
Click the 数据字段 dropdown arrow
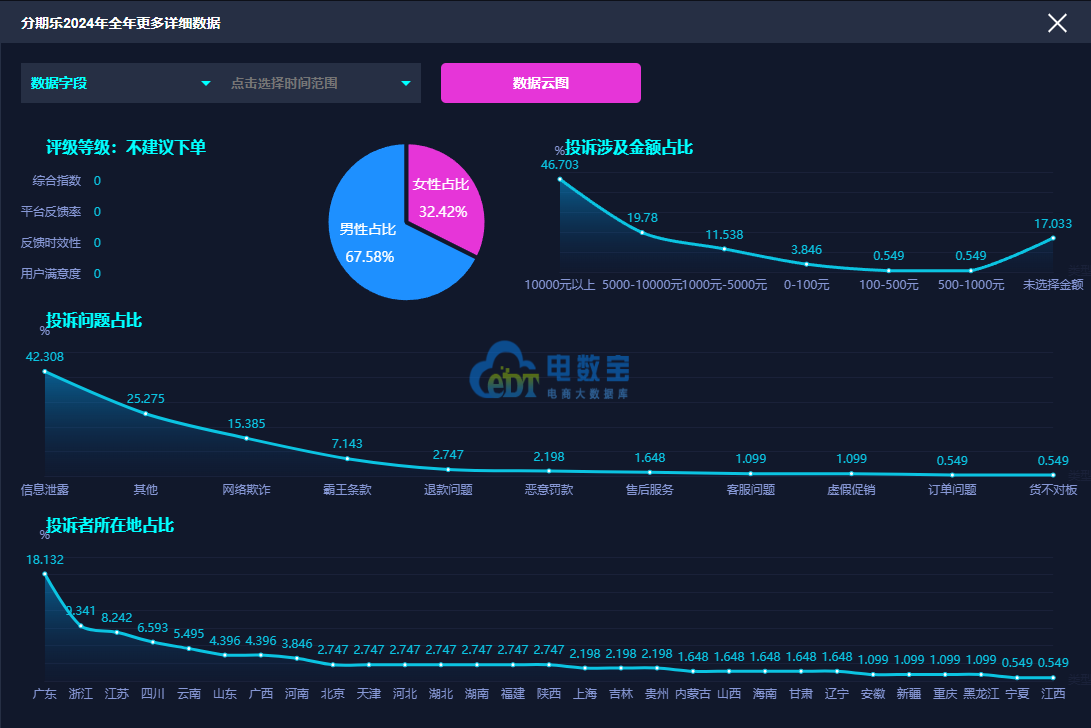pyautogui.click(x=206, y=84)
